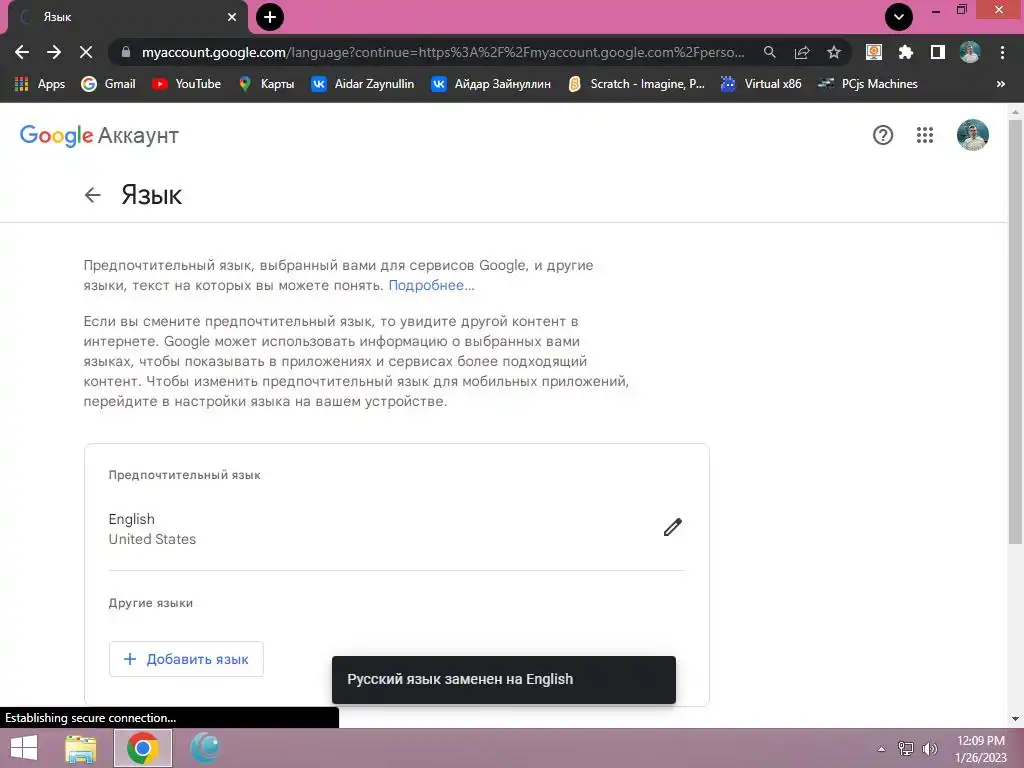Click the page vertical scrollbar

1015,332
